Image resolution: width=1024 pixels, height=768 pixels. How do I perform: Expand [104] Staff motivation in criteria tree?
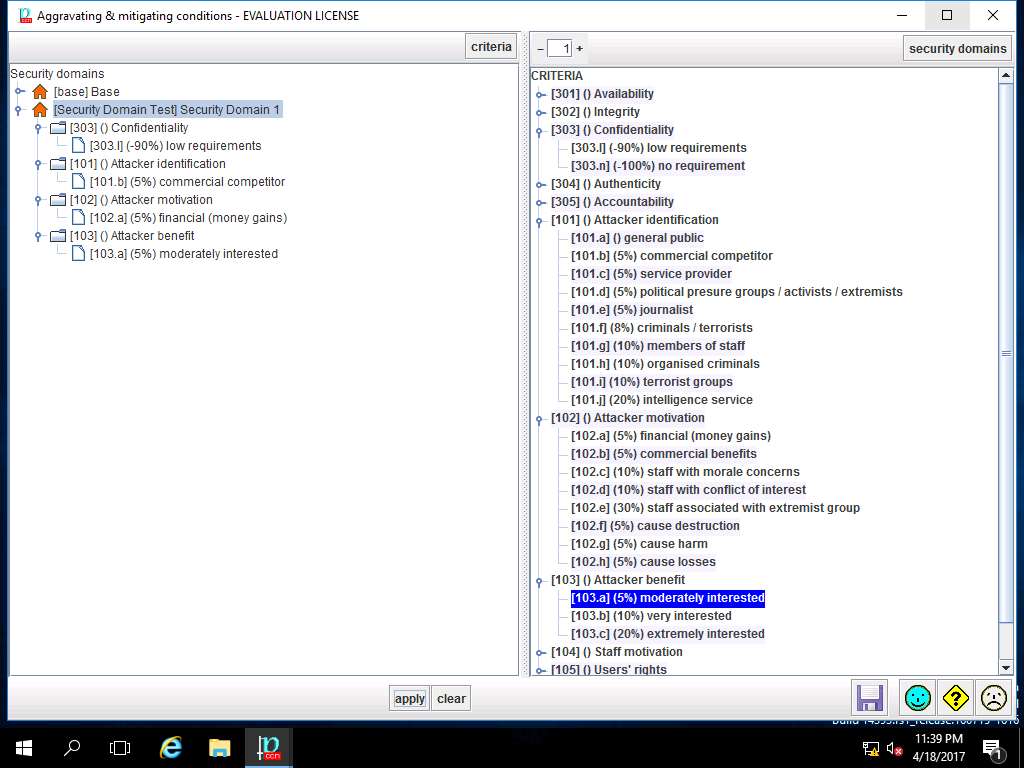[x=540, y=652]
